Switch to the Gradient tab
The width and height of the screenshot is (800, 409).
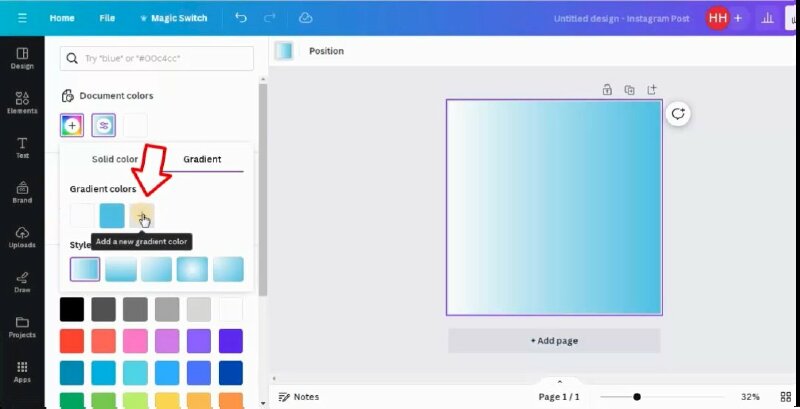click(x=202, y=159)
